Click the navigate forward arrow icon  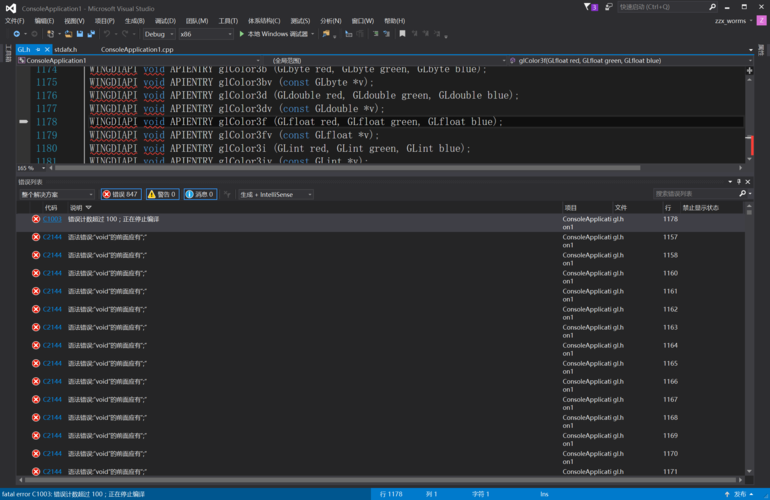click(x=34, y=34)
